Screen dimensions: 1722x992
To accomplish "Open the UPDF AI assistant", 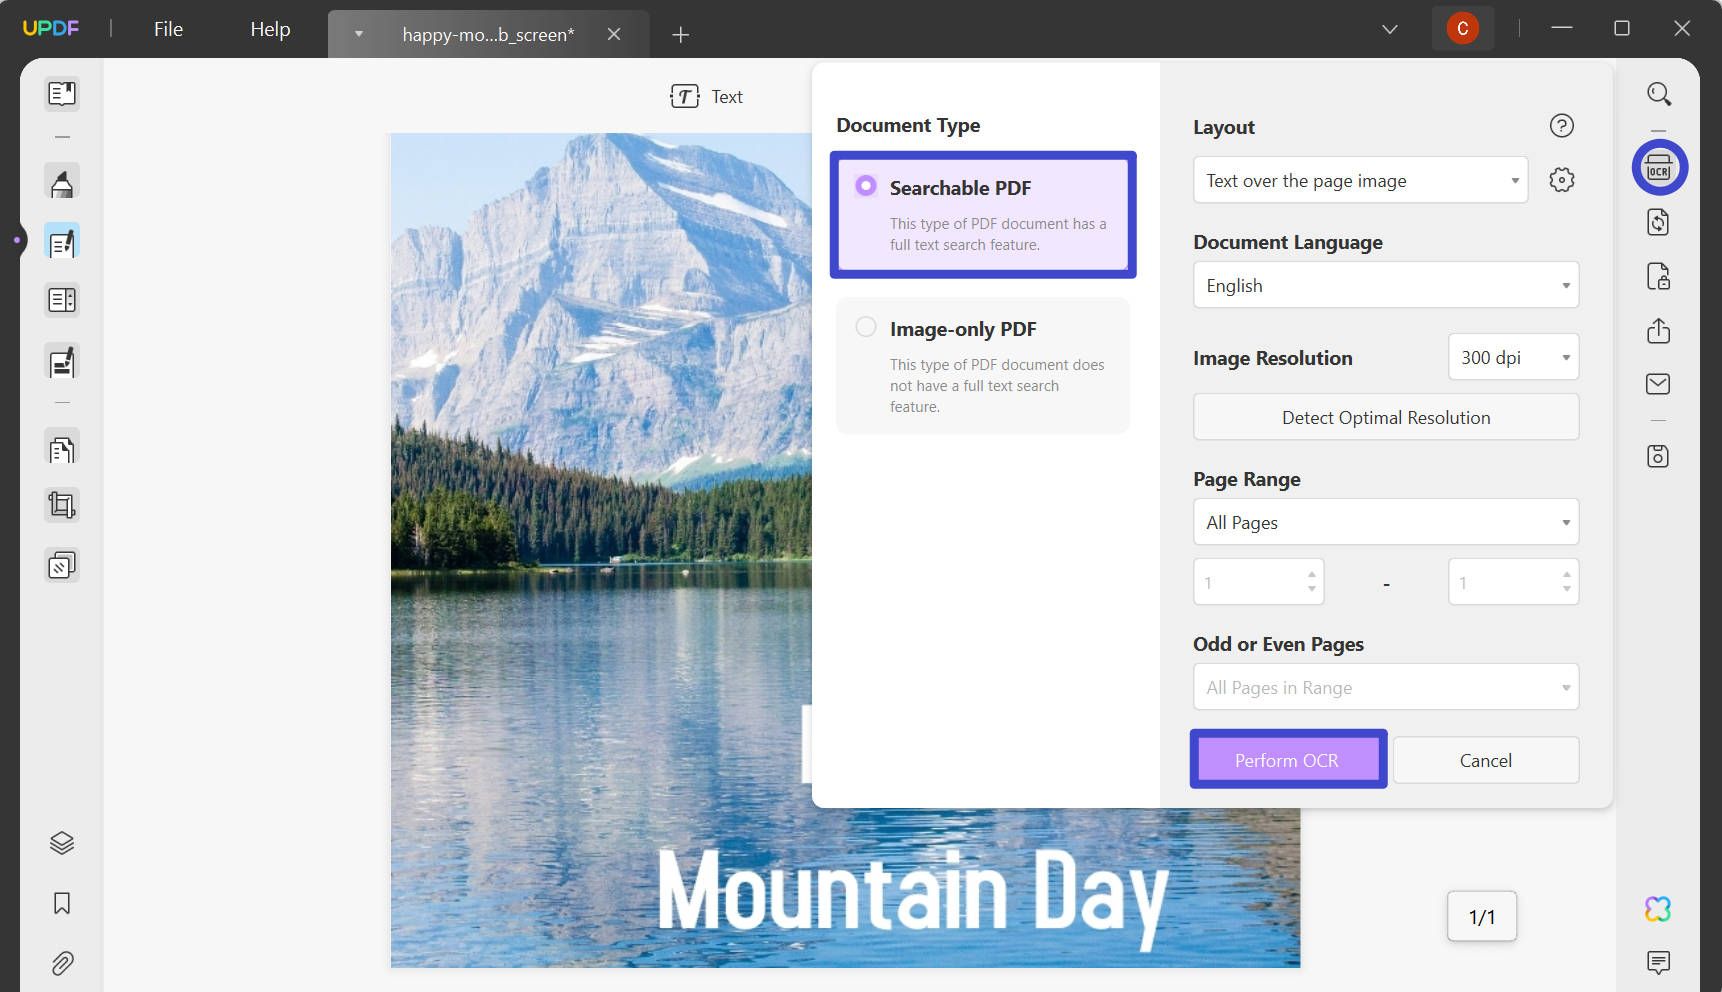I will (x=1659, y=909).
